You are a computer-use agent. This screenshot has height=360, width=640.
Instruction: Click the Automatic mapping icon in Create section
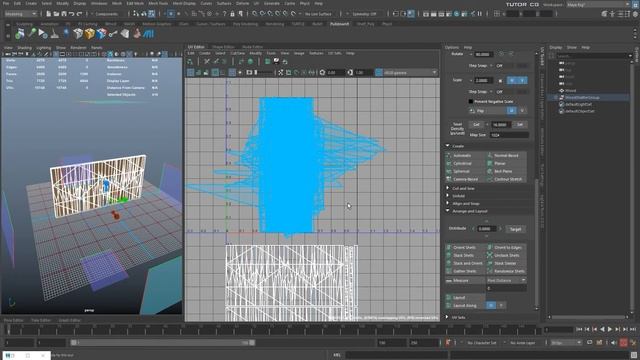449,156
